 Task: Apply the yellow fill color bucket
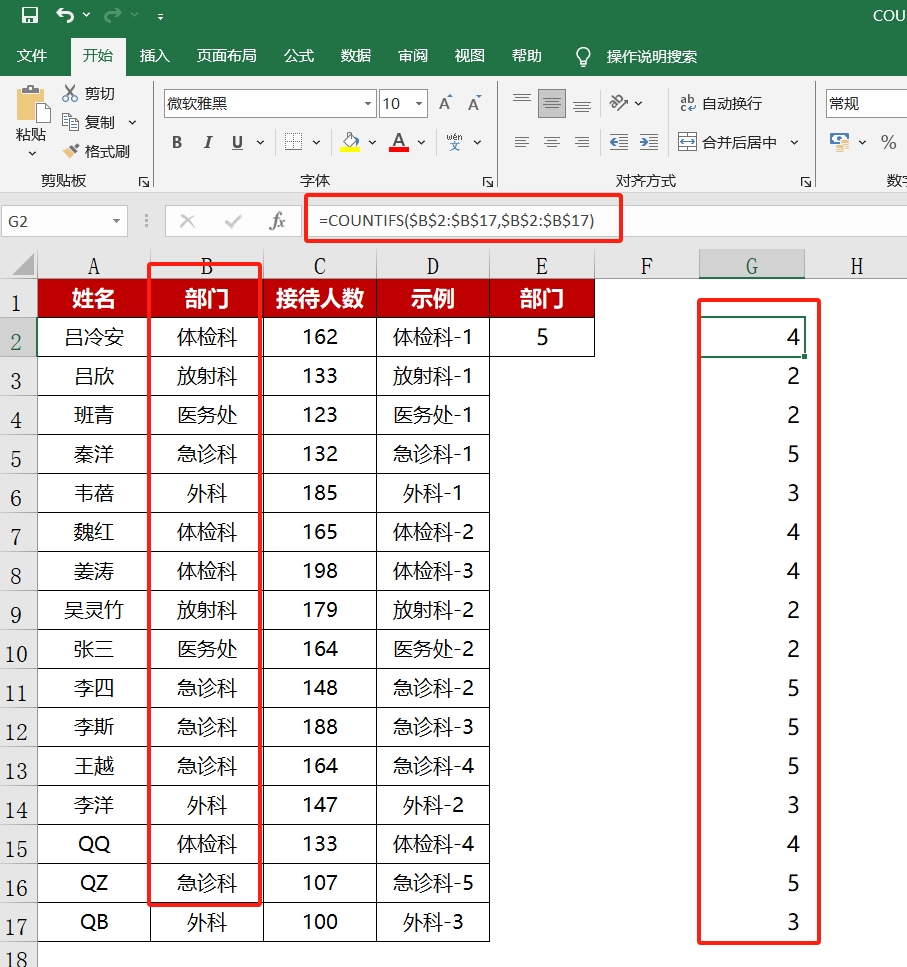pos(350,142)
